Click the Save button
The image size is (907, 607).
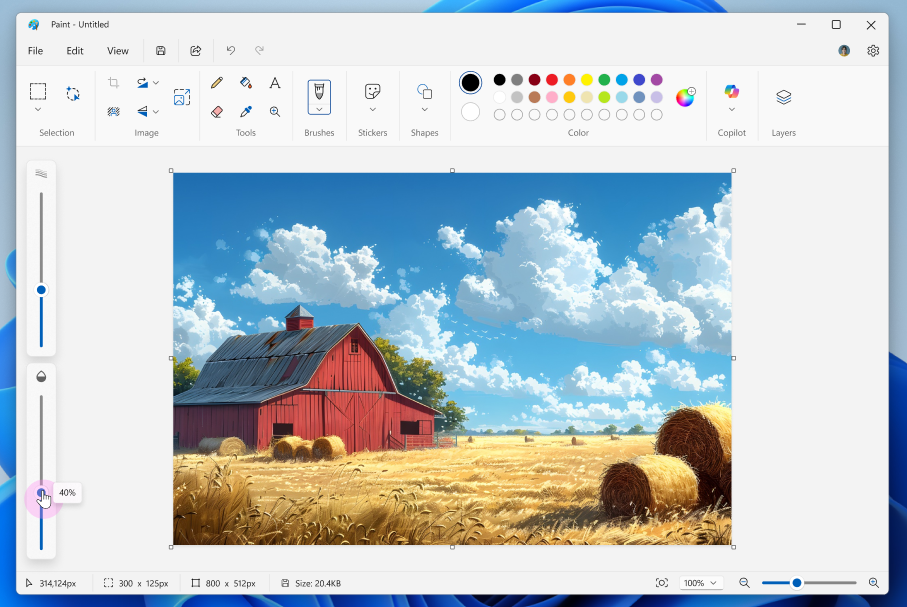(160, 50)
